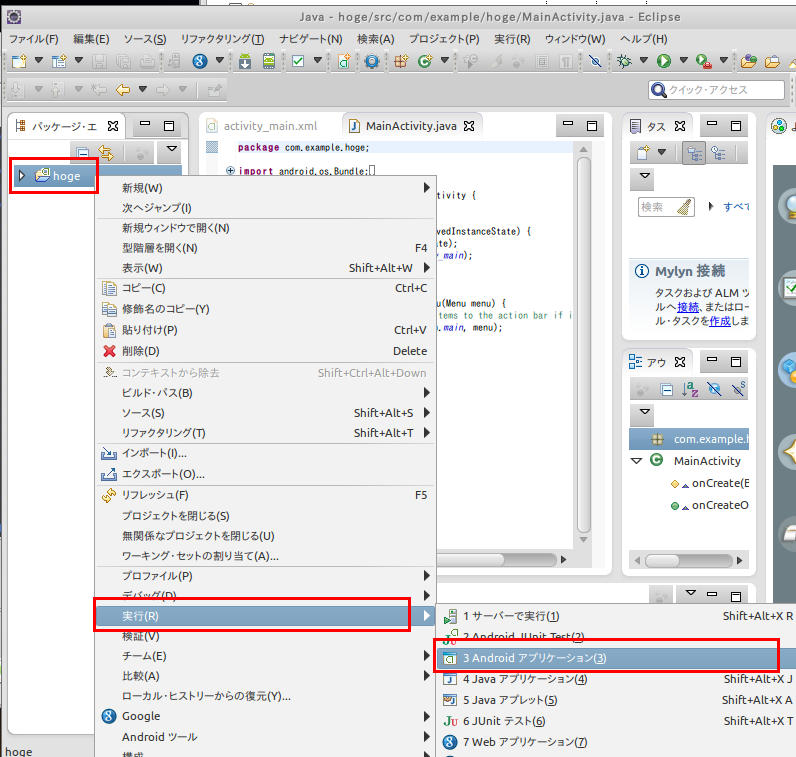Image resolution: width=796 pixels, height=757 pixels.
Task: Open the Package Explorer view menu dropdown
Action: [x=172, y=149]
